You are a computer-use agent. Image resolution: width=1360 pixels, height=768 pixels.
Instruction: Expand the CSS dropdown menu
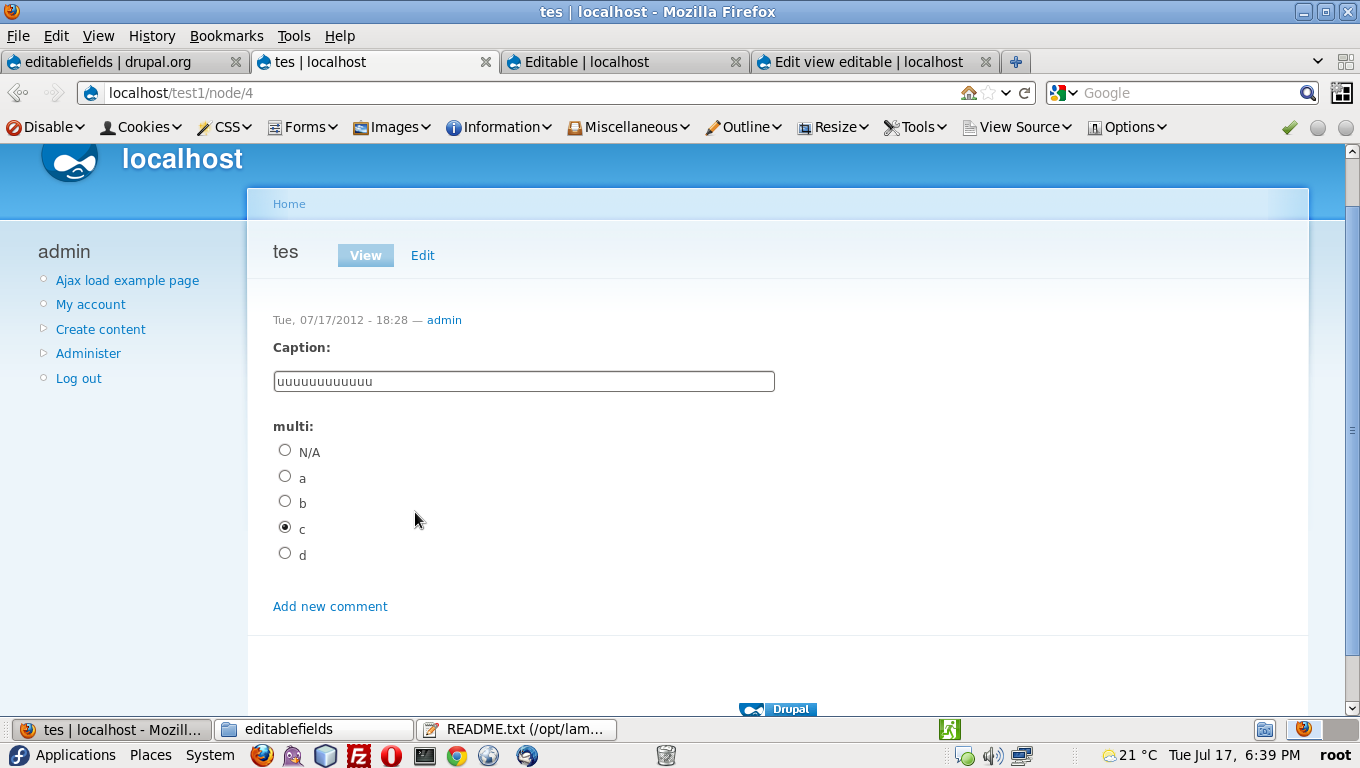[224, 127]
